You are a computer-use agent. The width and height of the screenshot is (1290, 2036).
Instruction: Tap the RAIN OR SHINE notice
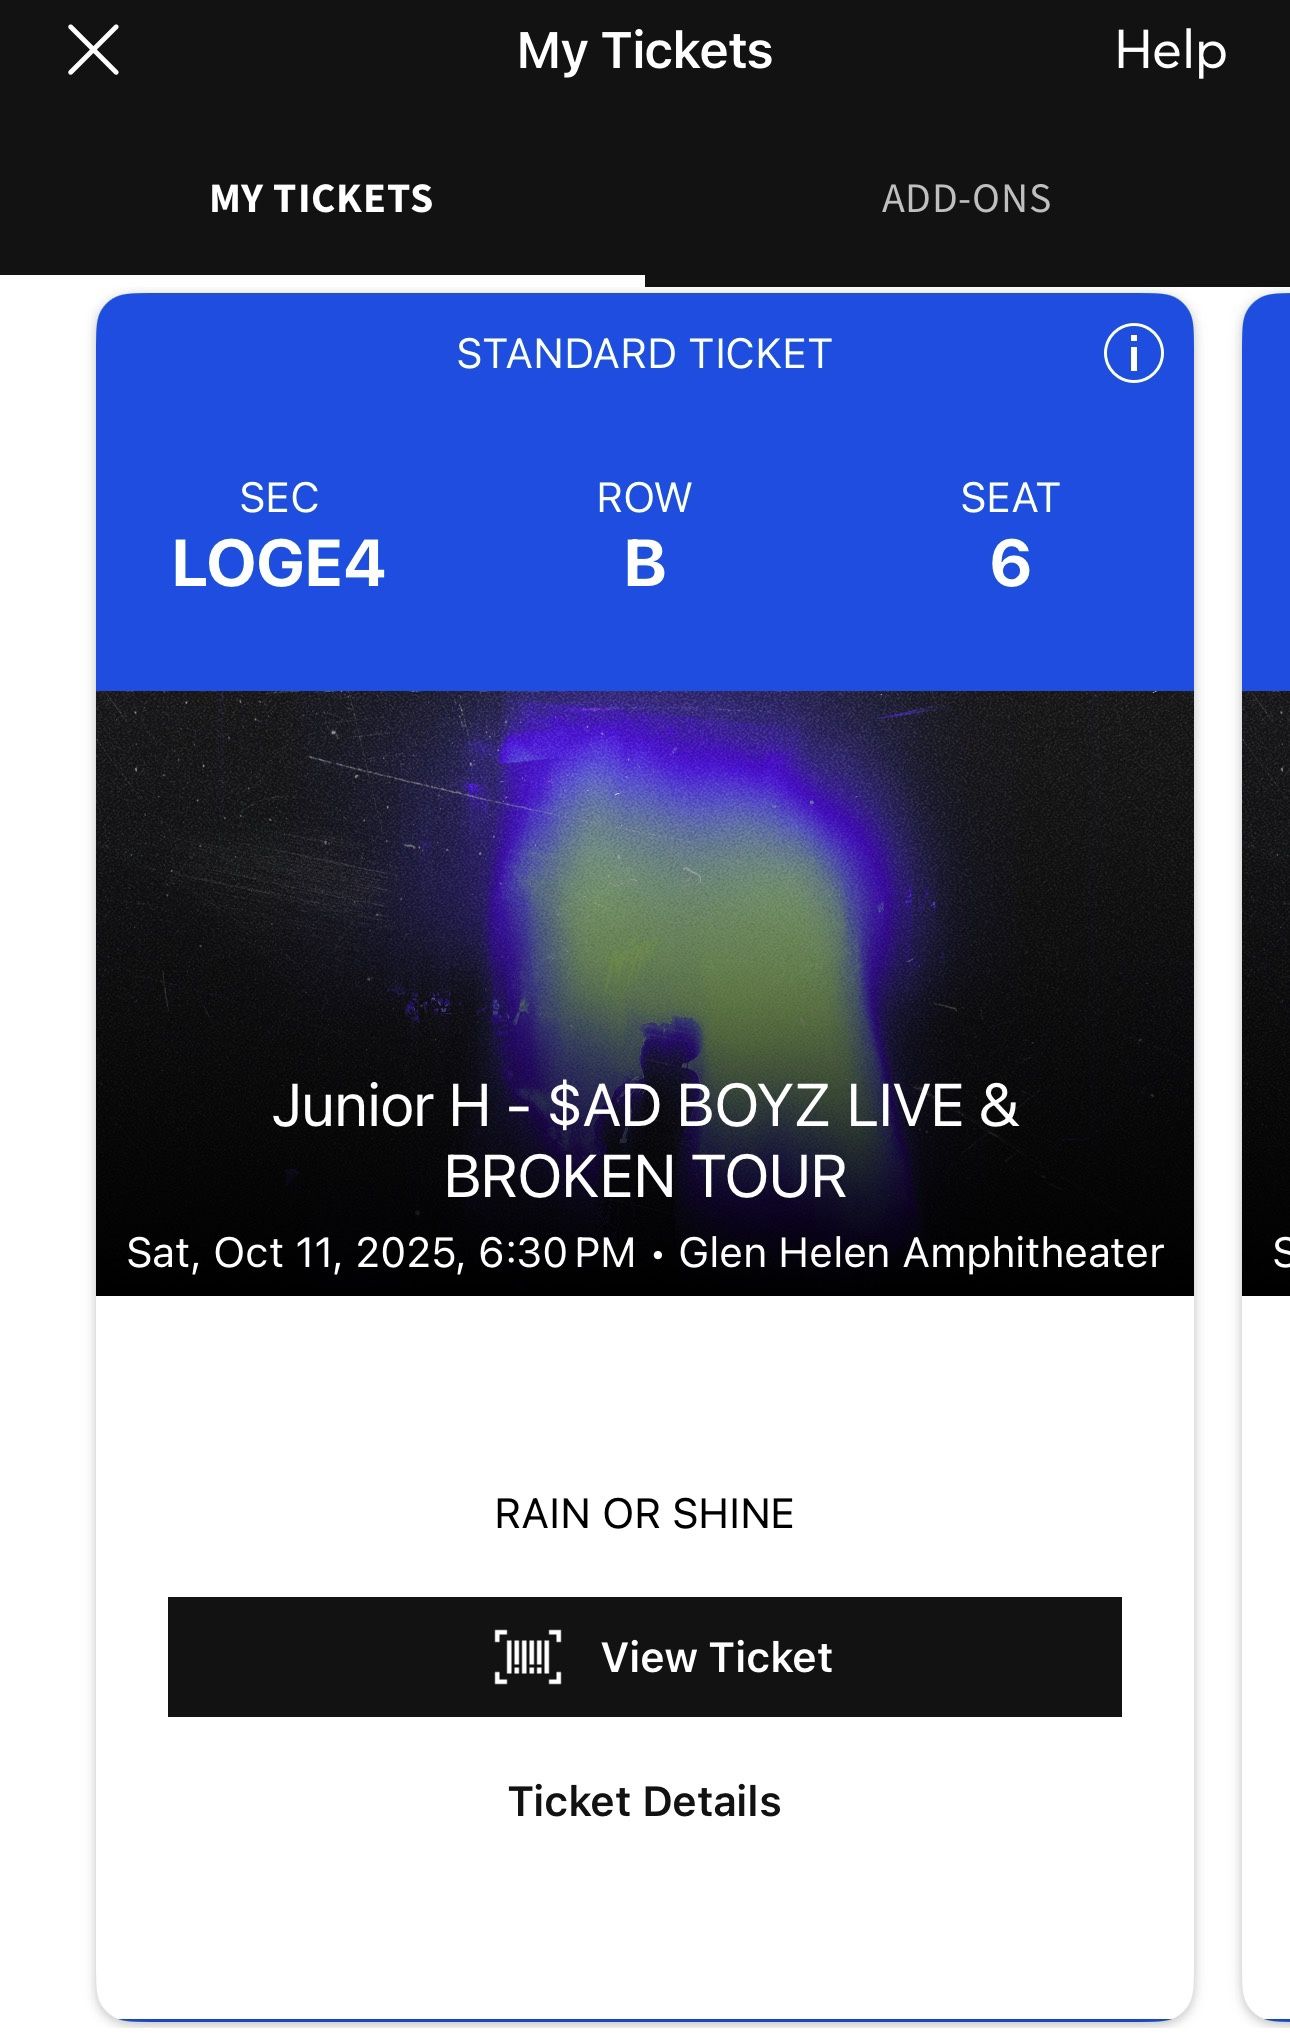[644, 1514]
